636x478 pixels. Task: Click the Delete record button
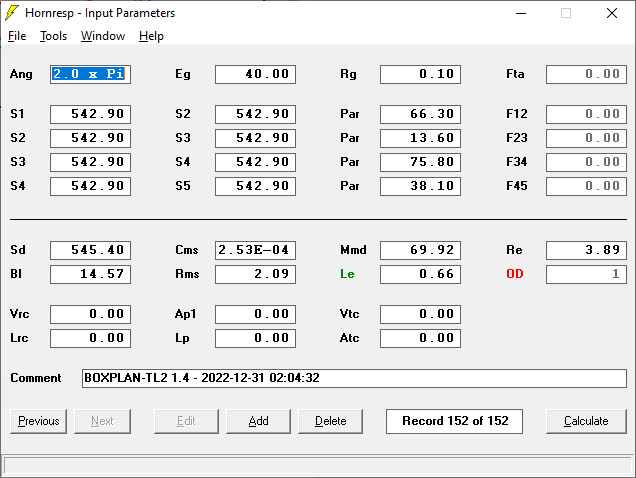coord(331,421)
